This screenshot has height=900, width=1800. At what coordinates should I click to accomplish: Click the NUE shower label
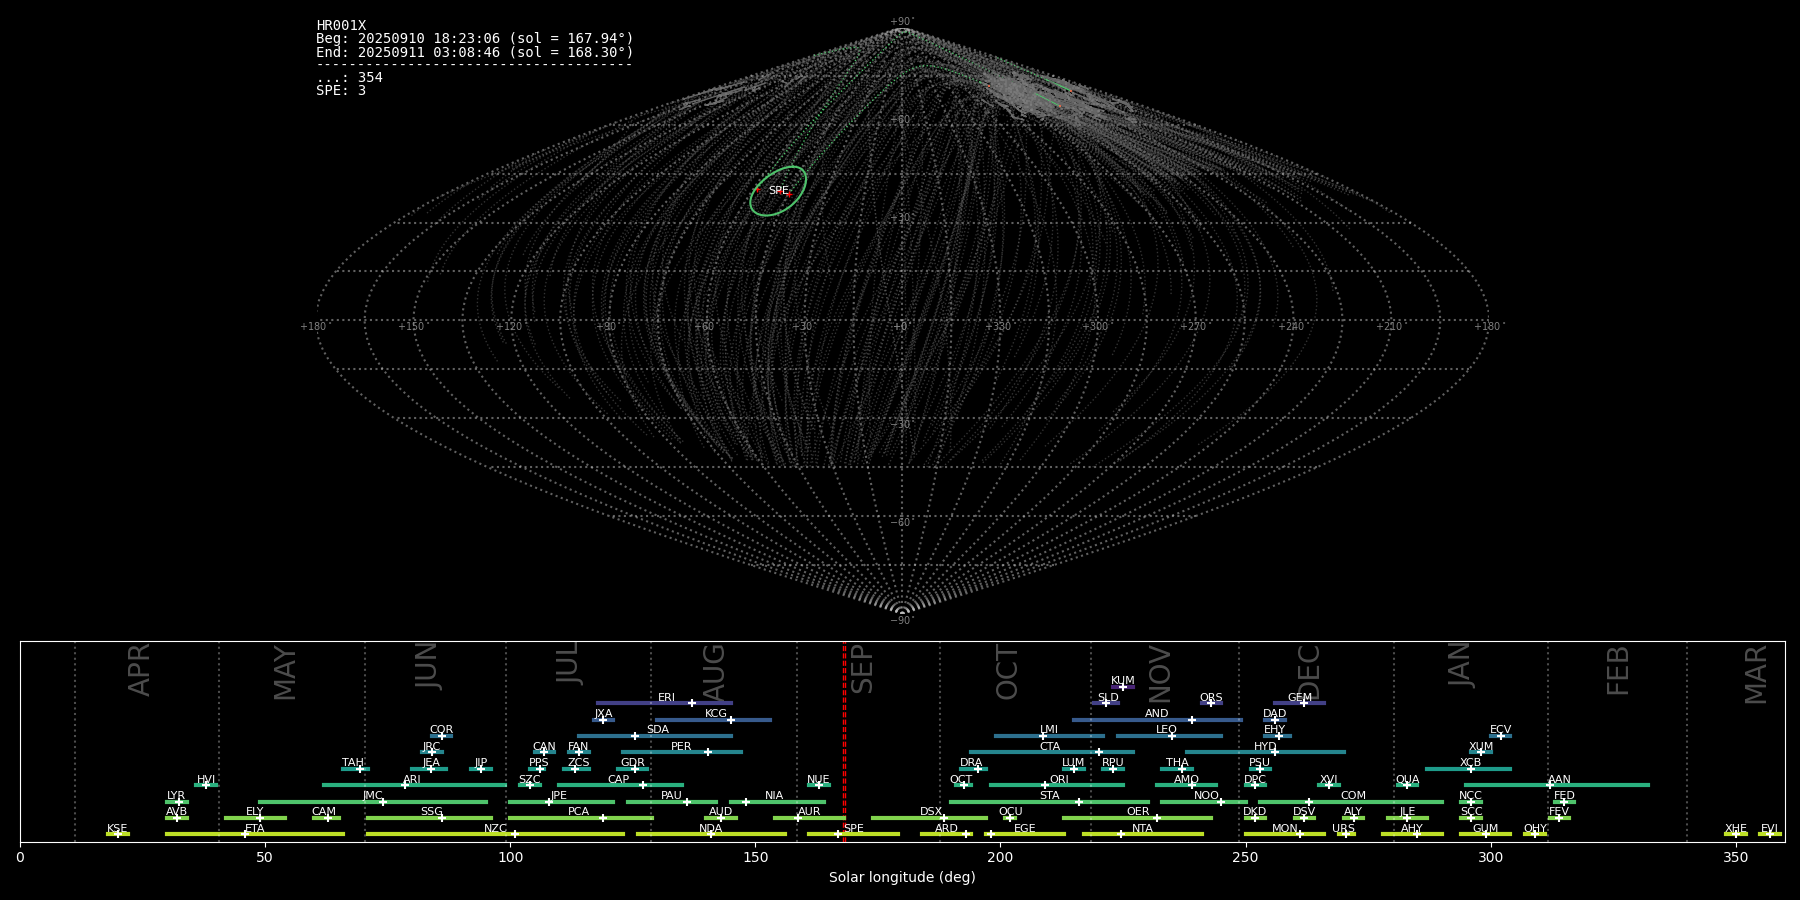pos(818,780)
